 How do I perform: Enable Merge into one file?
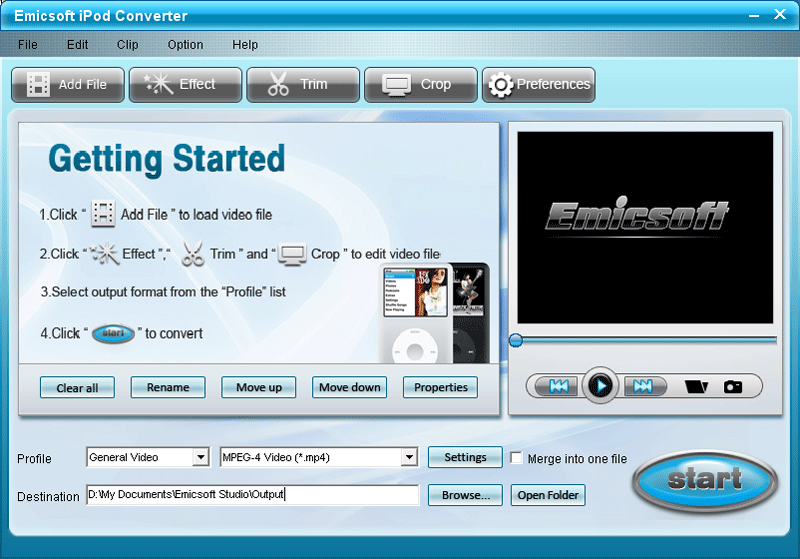(x=516, y=458)
